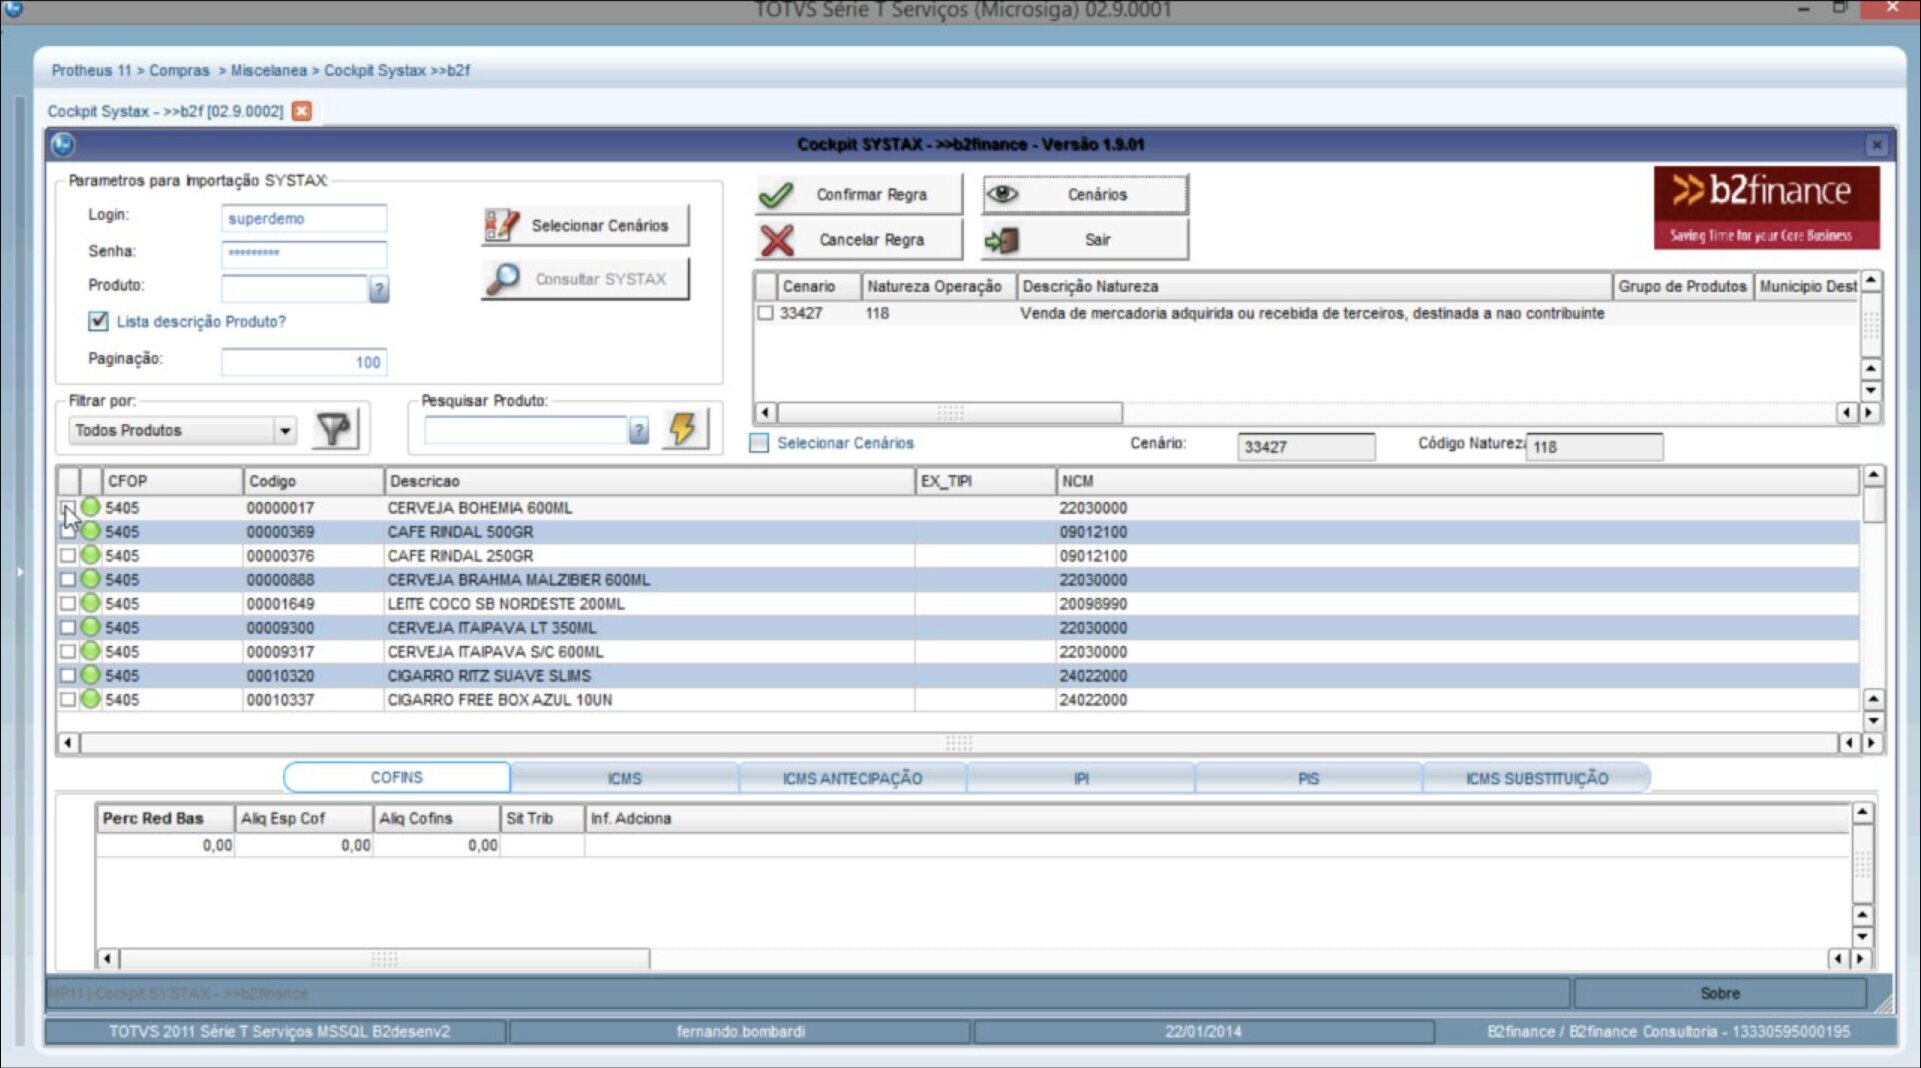Screen dimensions: 1921x1068
Task: Exit using the Sair door button
Action: click(x=1084, y=240)
